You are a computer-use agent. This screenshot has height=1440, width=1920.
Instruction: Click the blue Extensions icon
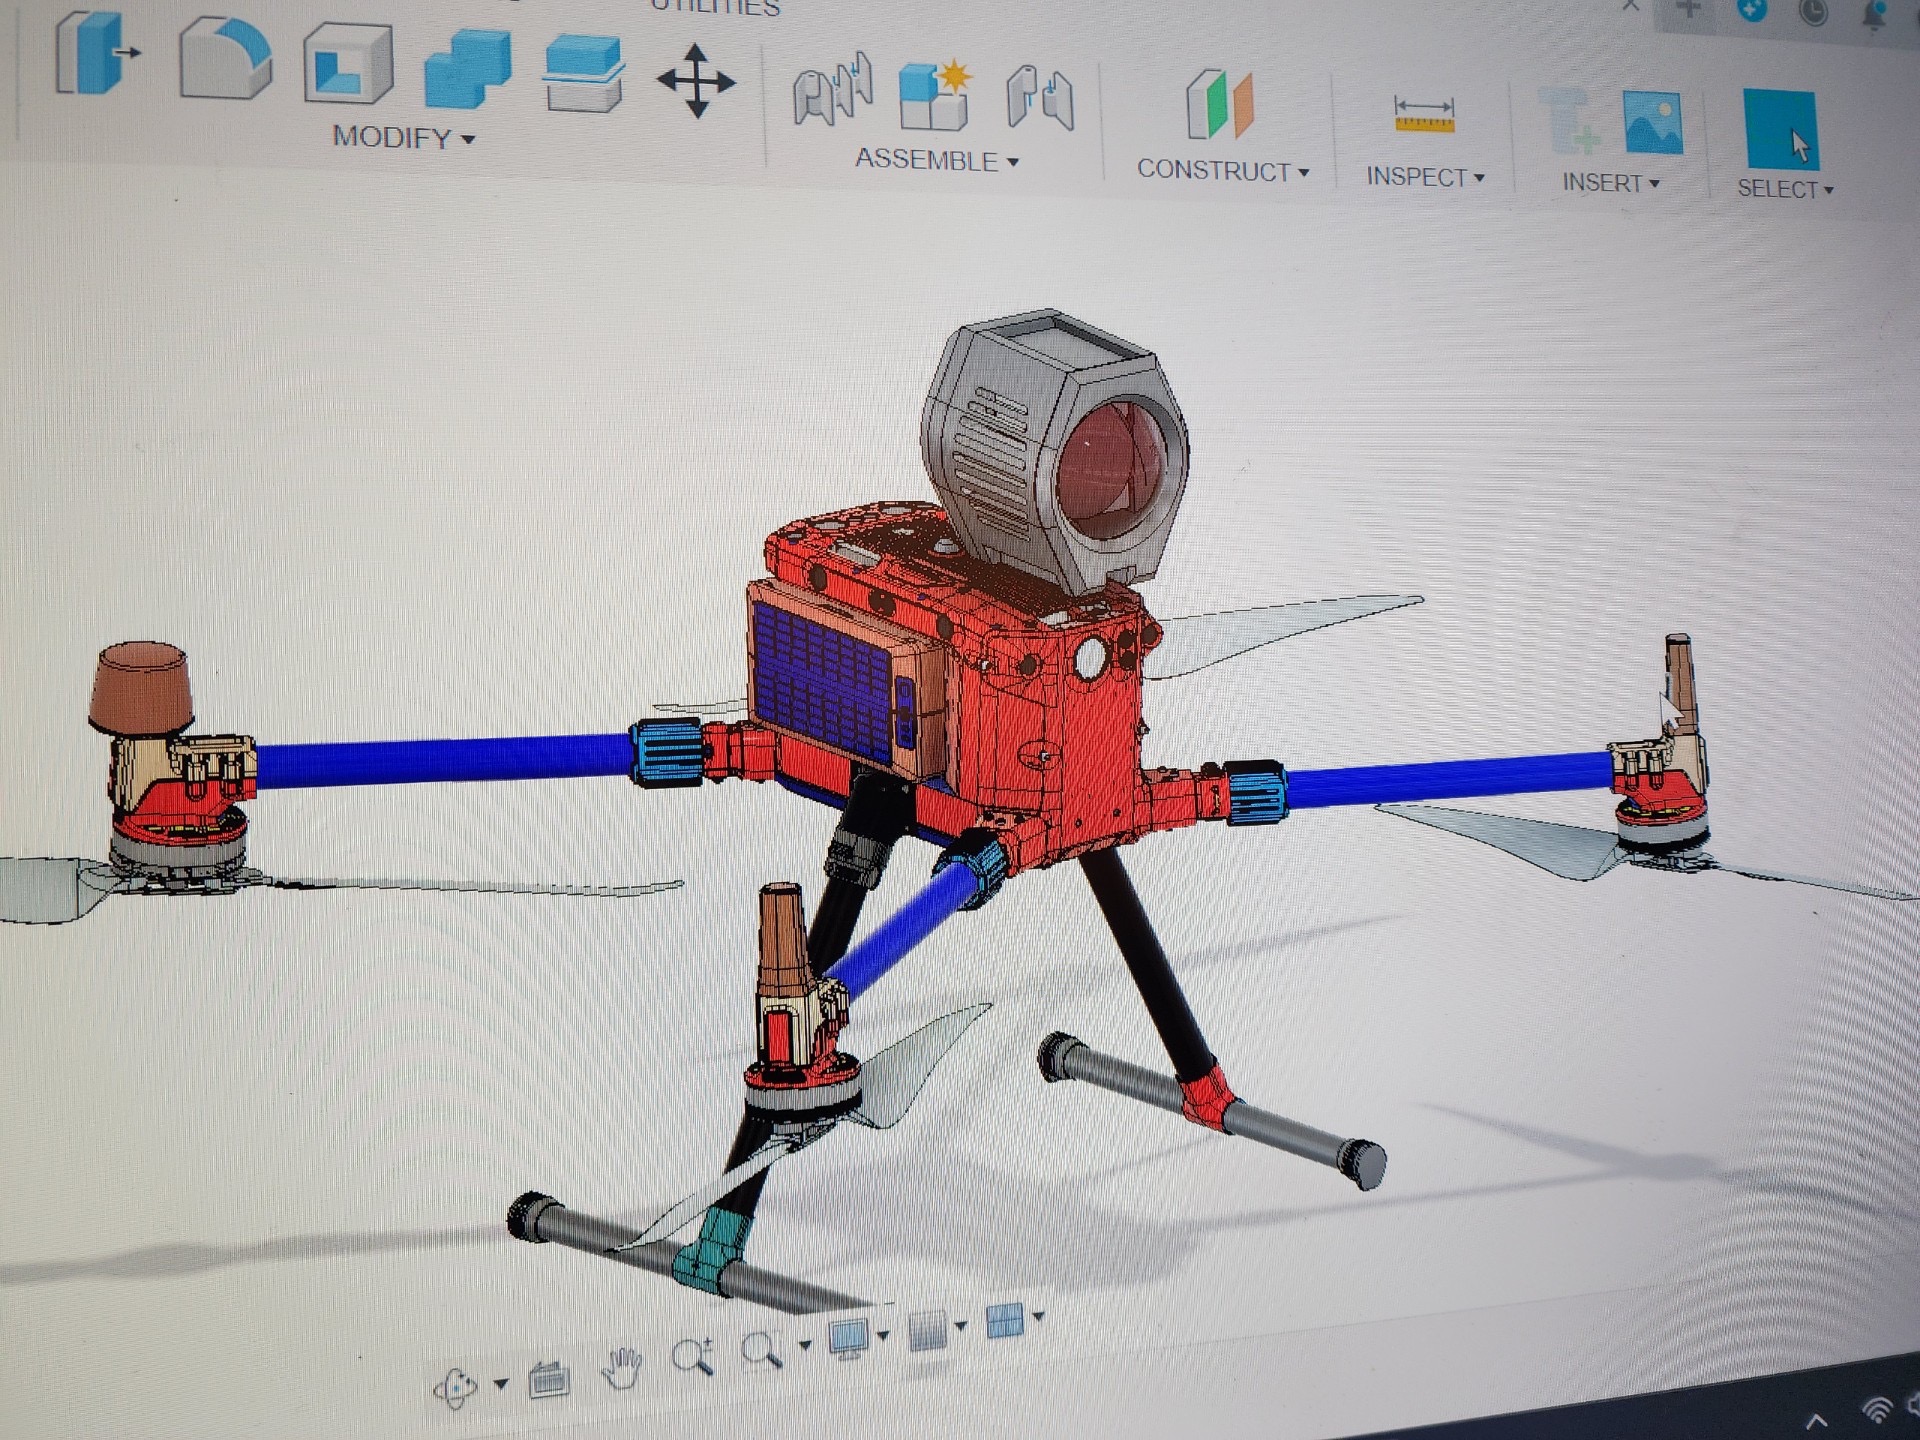click(1751, 10)
